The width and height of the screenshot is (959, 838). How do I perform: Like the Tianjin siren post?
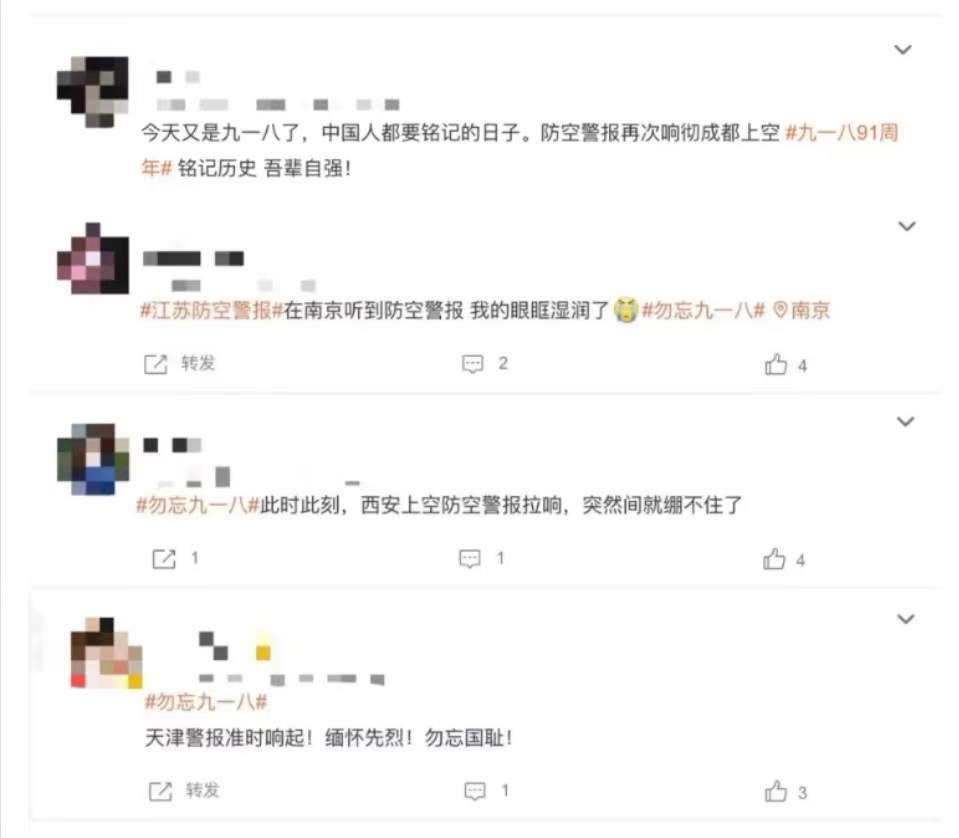pyautogui.click(x=786, y=792)
